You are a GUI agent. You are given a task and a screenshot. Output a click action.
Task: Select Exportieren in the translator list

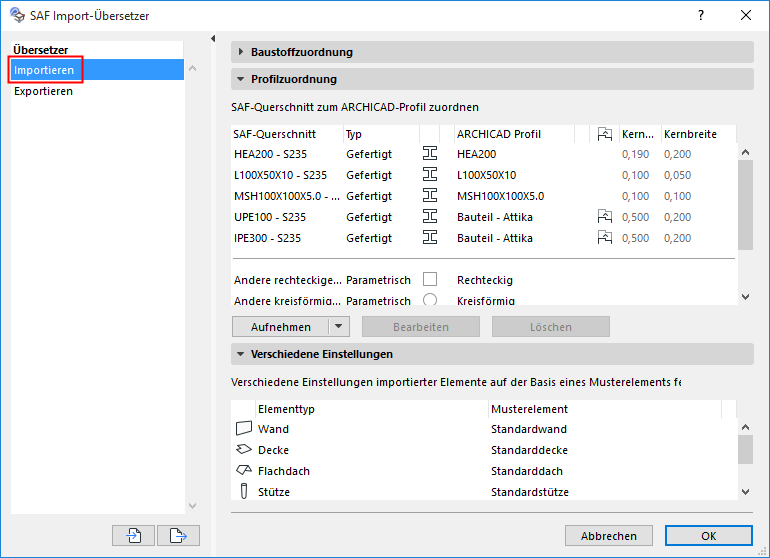click(43, 91)
